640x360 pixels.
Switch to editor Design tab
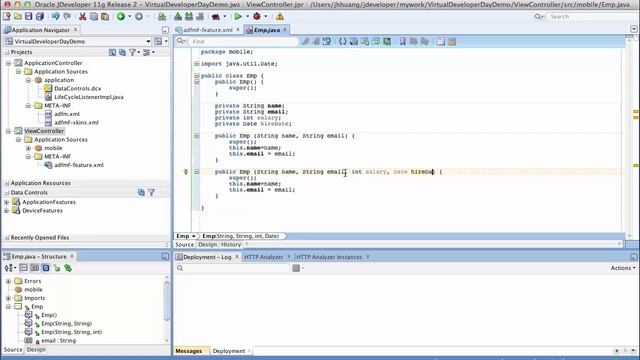click(x=207, y=244)
